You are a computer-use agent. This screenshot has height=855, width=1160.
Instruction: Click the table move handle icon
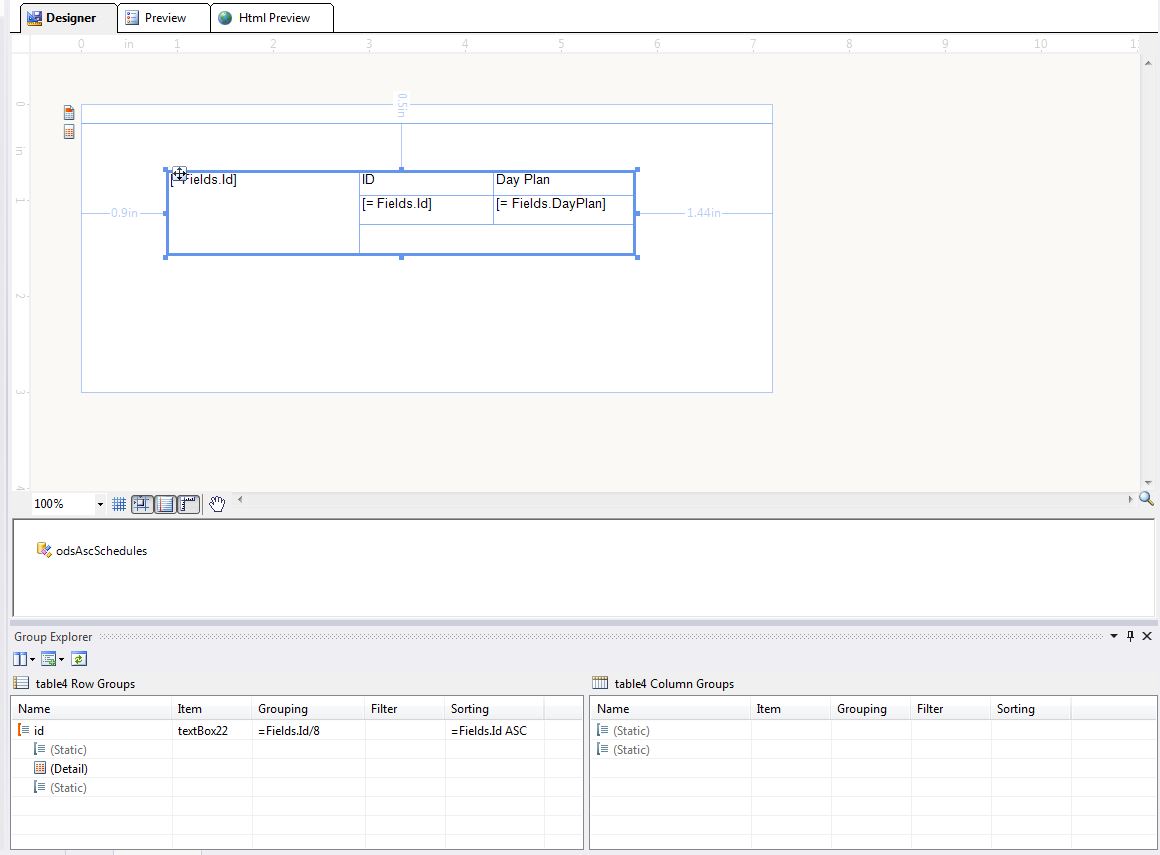(179, 173)
